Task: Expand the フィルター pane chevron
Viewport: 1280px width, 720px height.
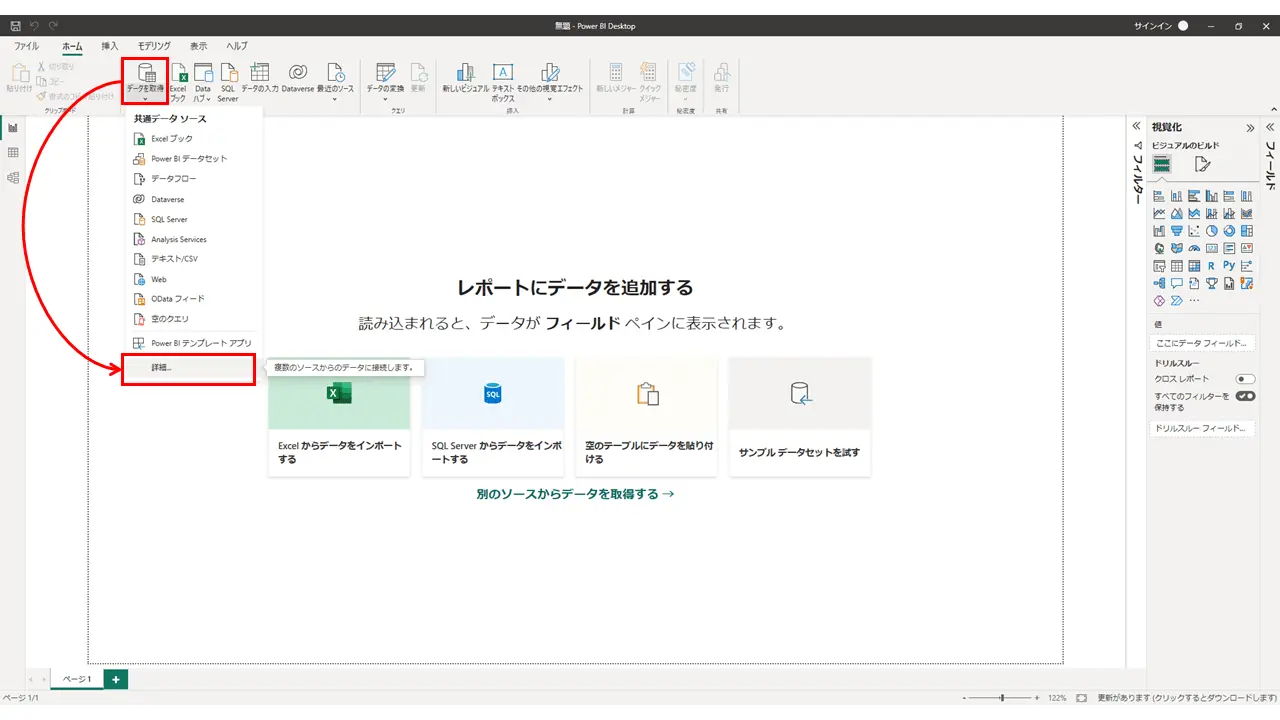Action: pos(1136,127)
